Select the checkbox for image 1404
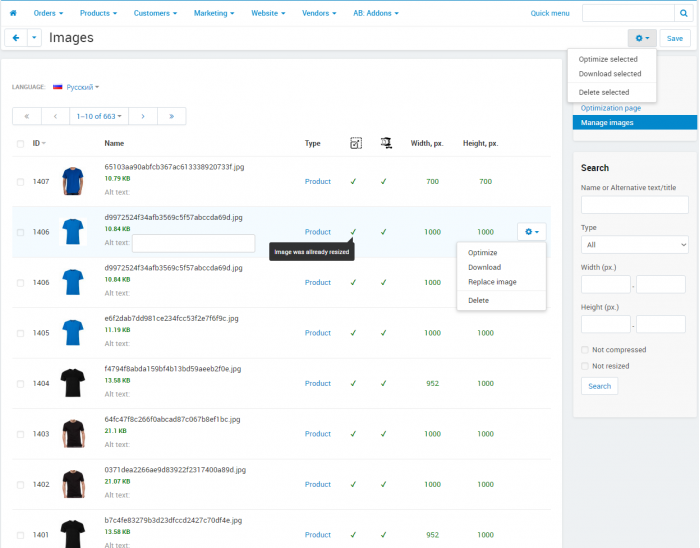The width and height of the screenshot is (700, 548). pos(21,384)
